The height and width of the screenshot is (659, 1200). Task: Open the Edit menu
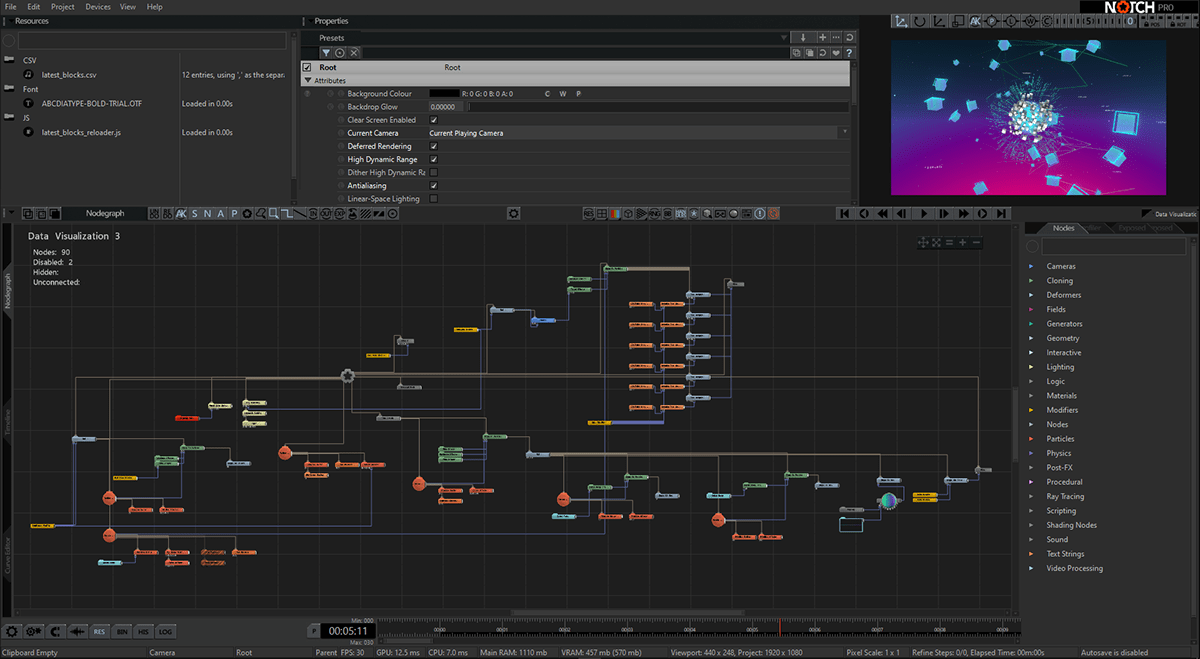[x=33, y=7]
